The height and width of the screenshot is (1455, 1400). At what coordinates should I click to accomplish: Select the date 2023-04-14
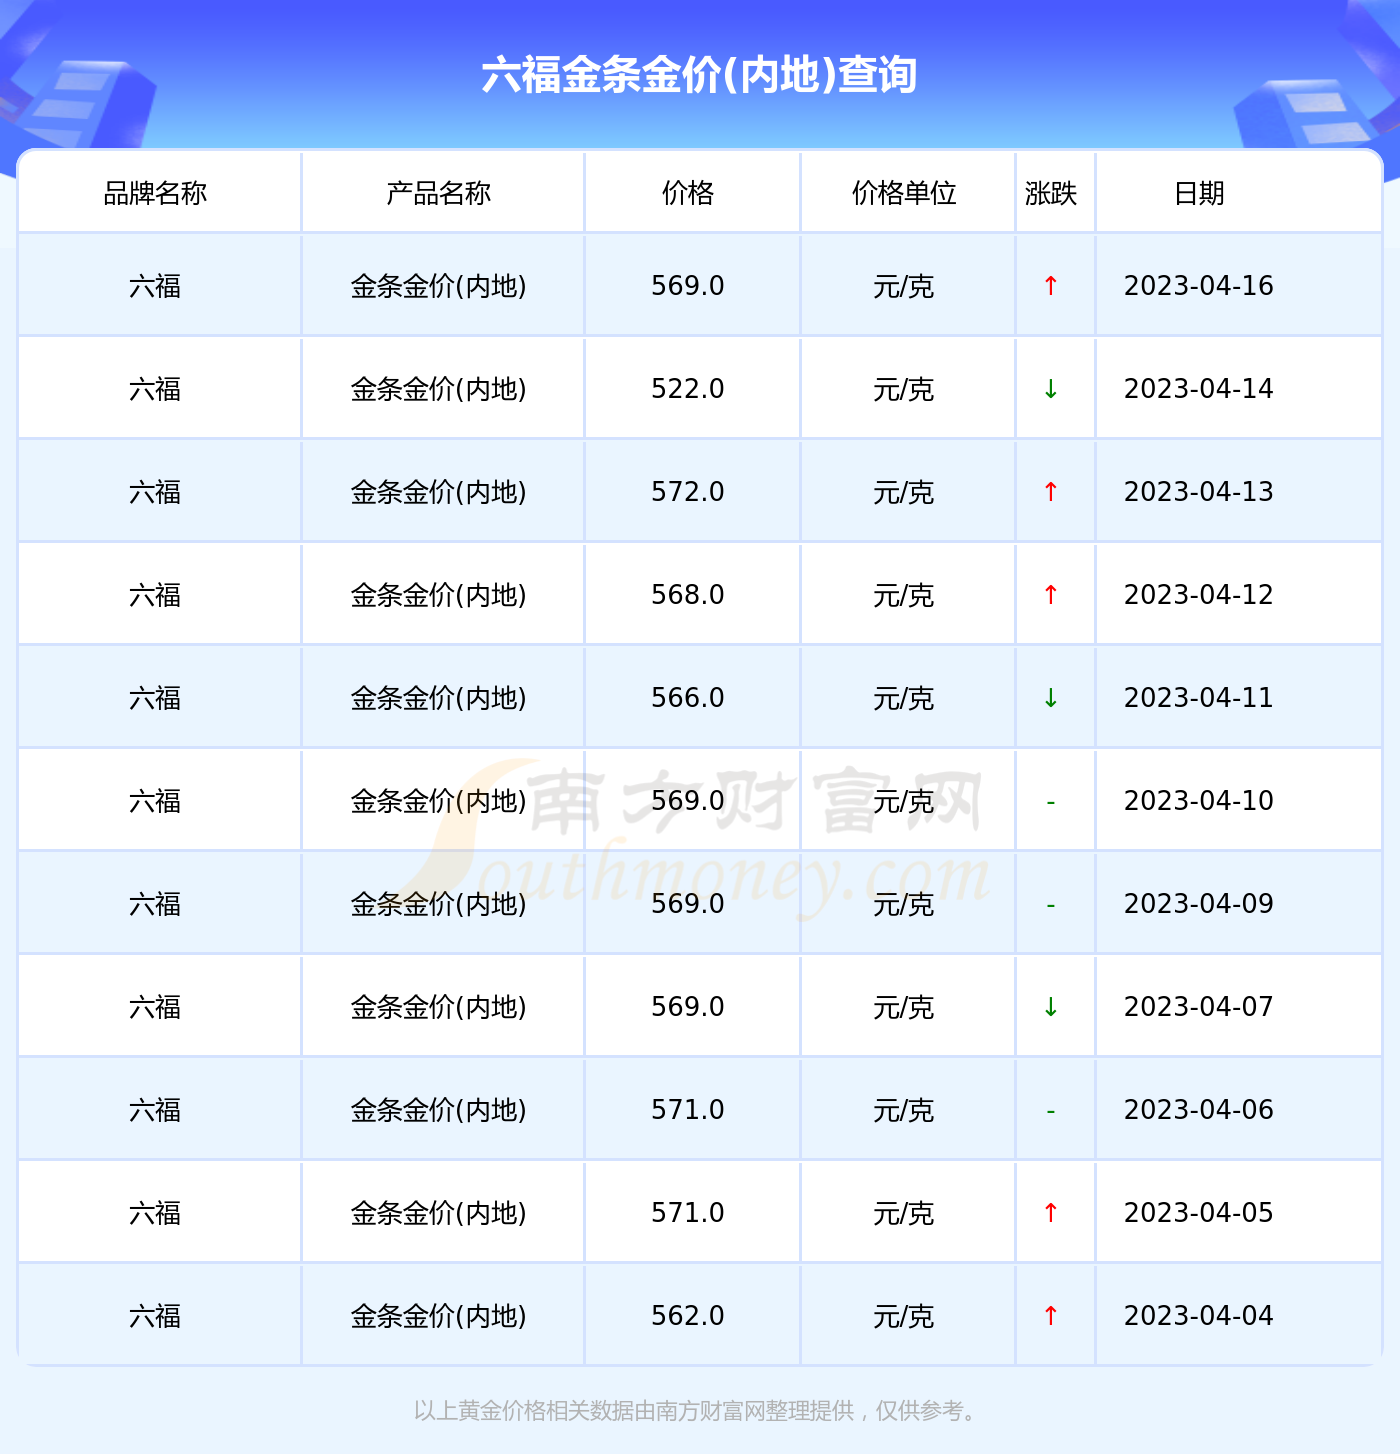[1199, 389]
